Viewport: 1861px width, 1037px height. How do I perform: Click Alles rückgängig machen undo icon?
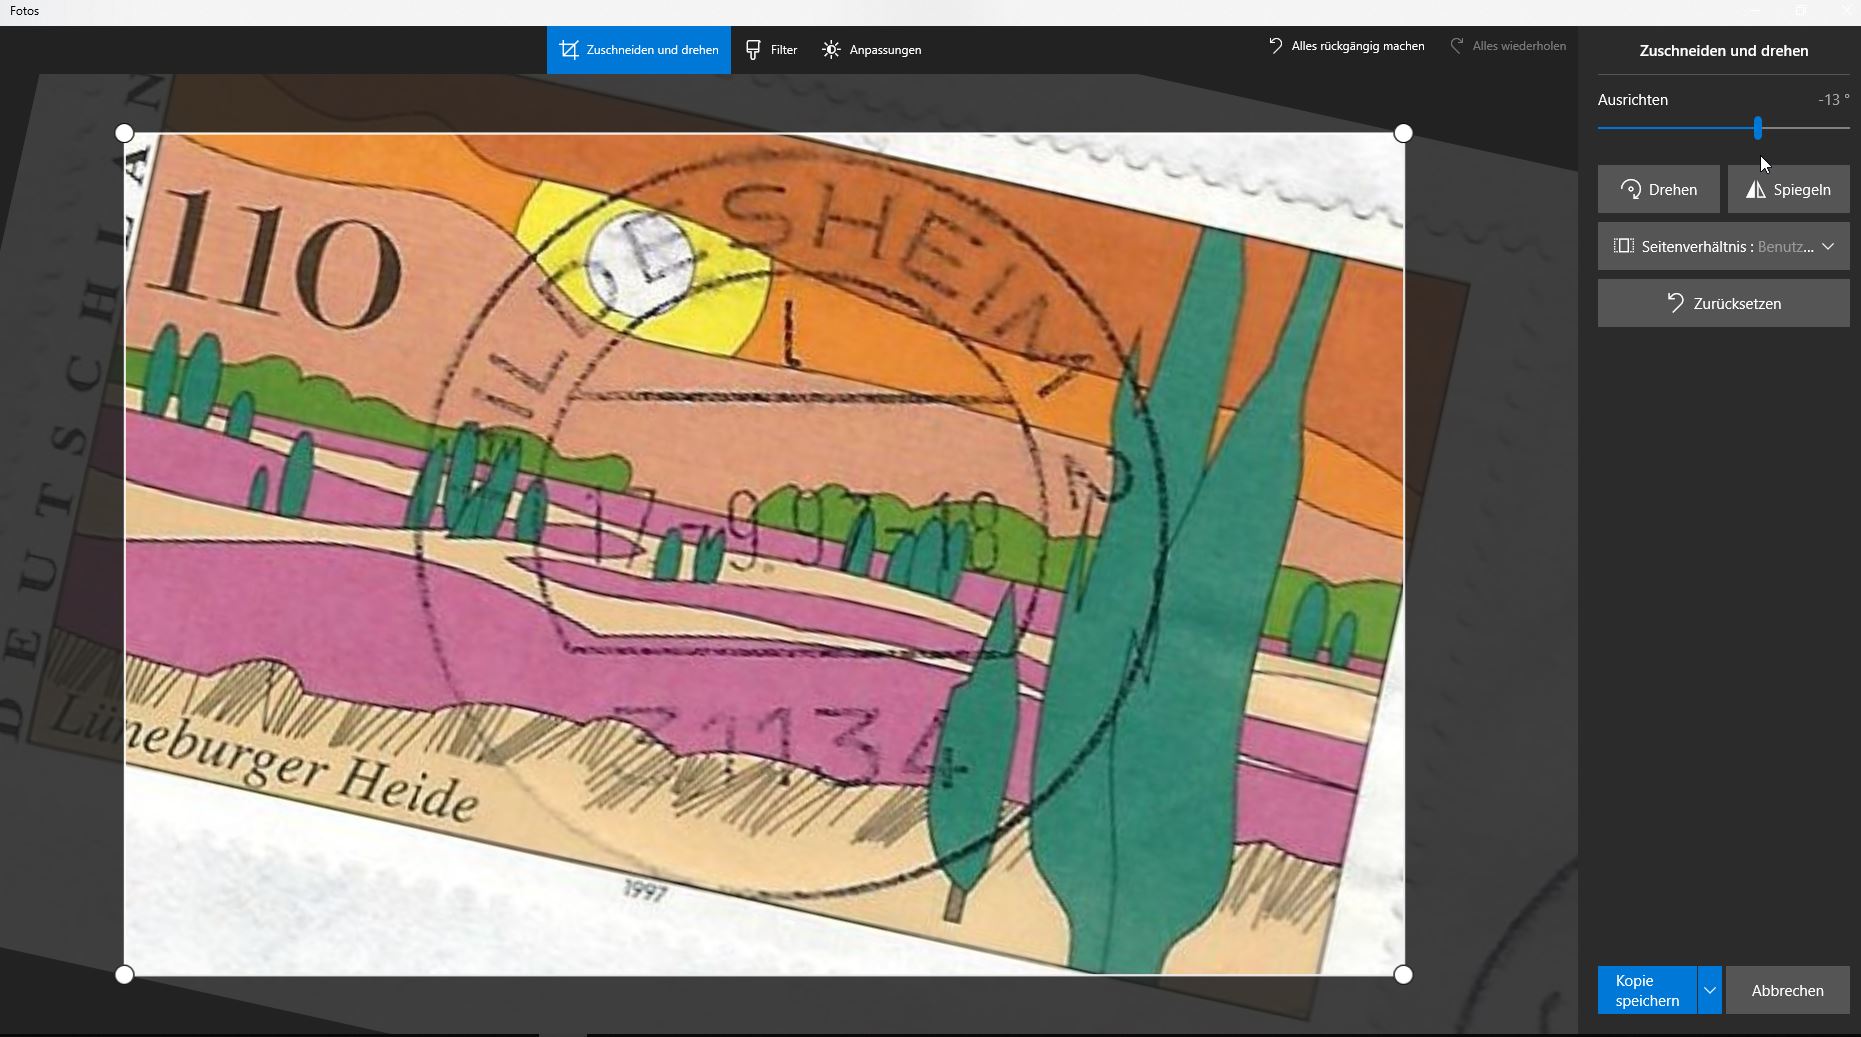(x=1275, y=46)
